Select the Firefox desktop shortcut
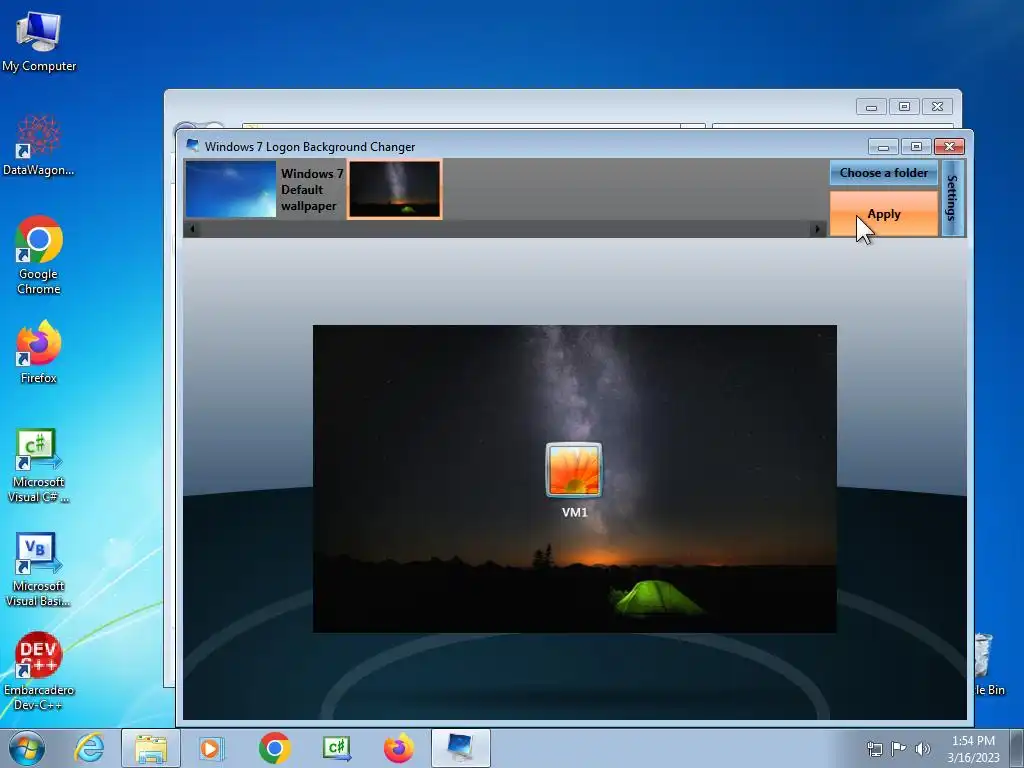The width and height of the screenshot is (1024, 768). [39, 352]
